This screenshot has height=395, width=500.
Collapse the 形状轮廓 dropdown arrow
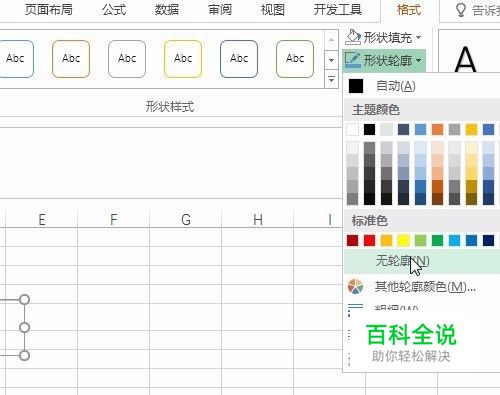[419, 60]
